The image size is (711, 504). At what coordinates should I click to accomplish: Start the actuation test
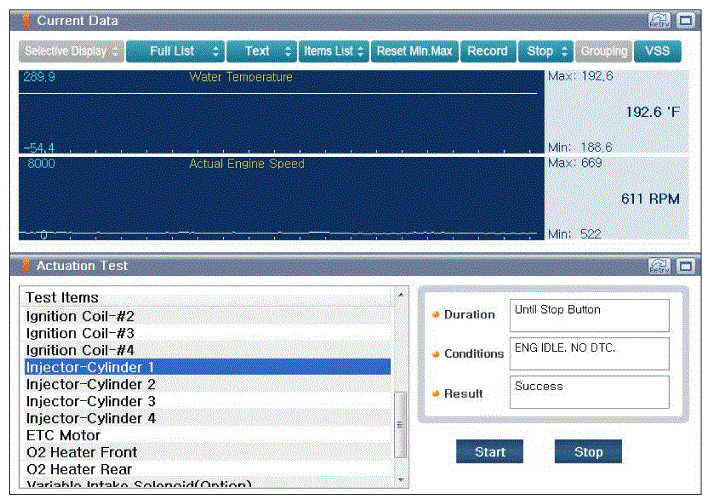click(490, 452)
